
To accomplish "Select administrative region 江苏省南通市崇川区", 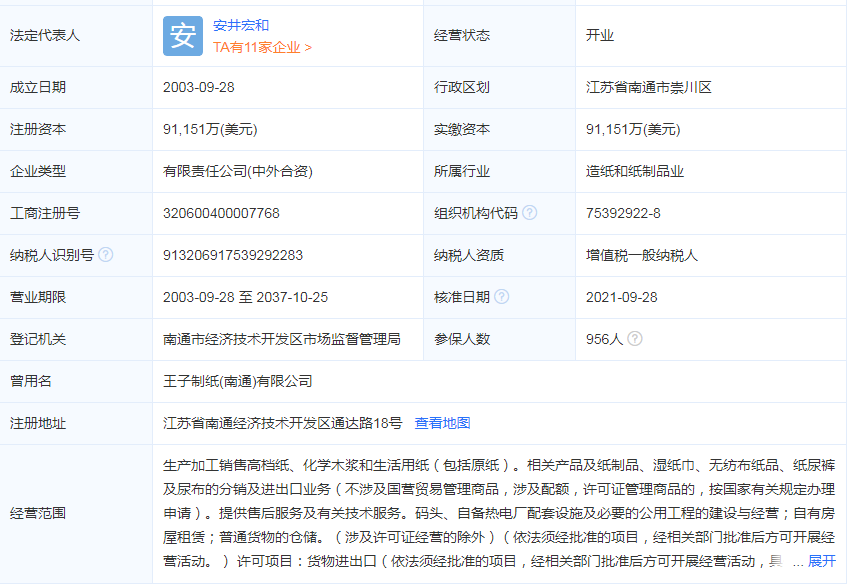I will coord(648,87).
